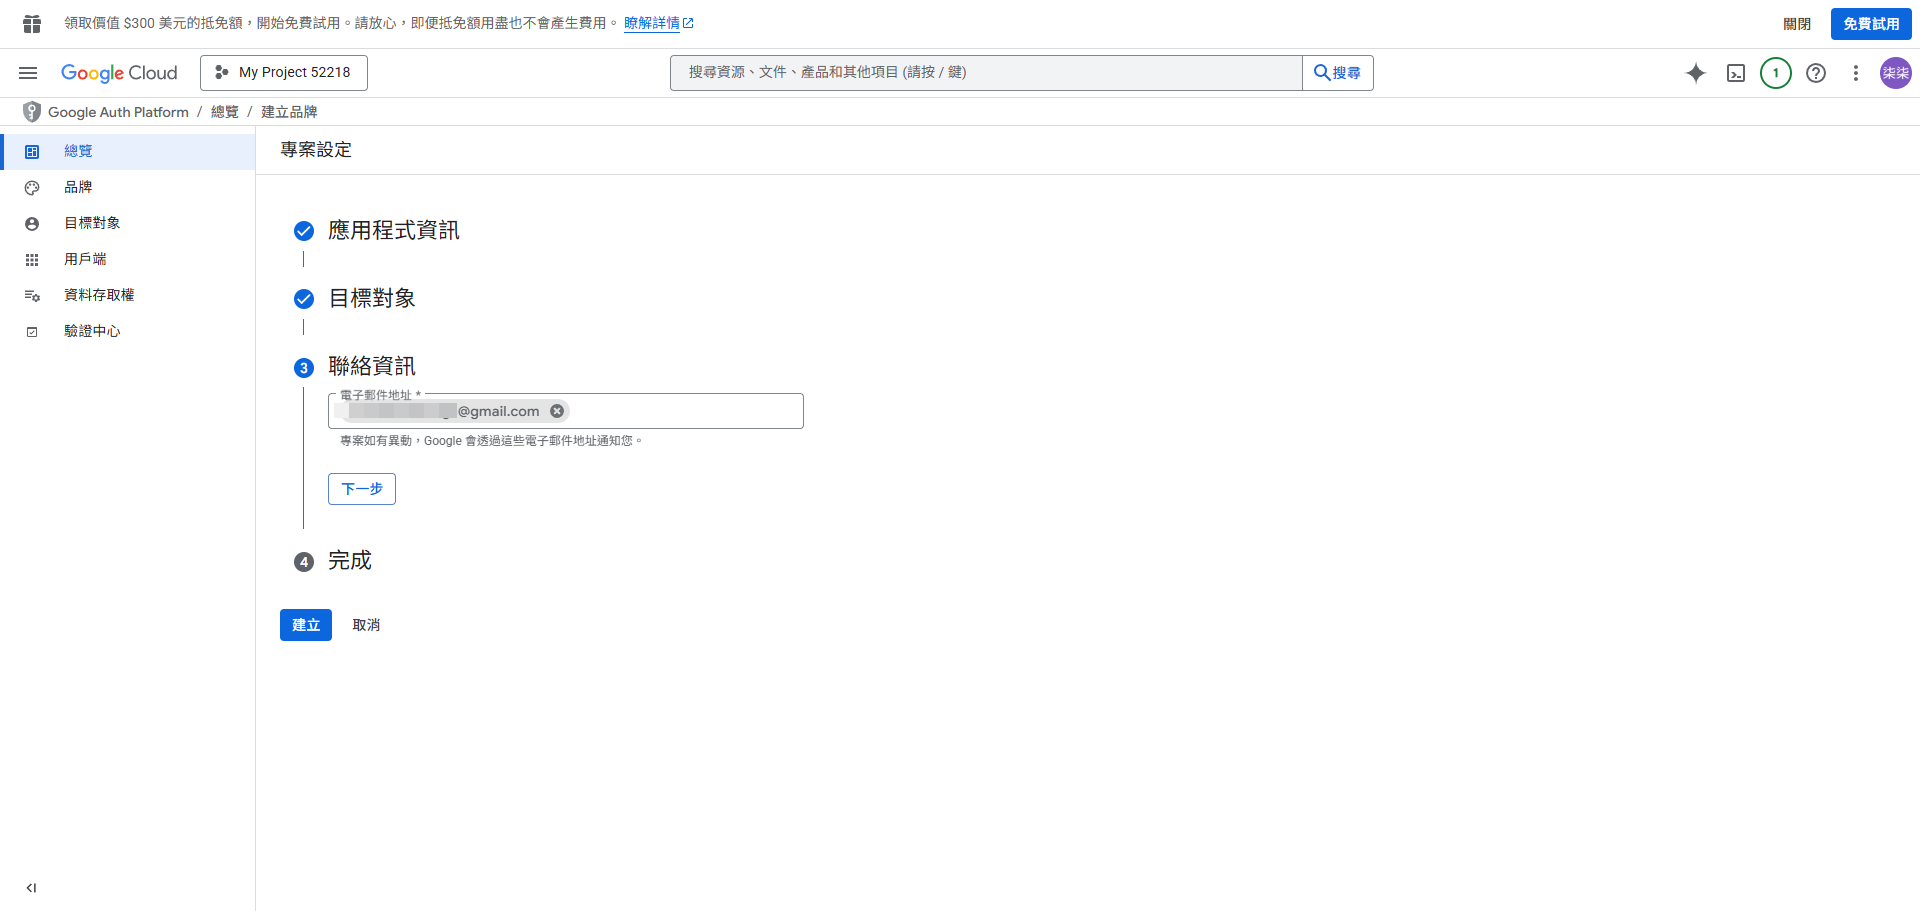Screen dimensions: 1920x911
Task: Clear the email address input field
Action: point(557,410)
